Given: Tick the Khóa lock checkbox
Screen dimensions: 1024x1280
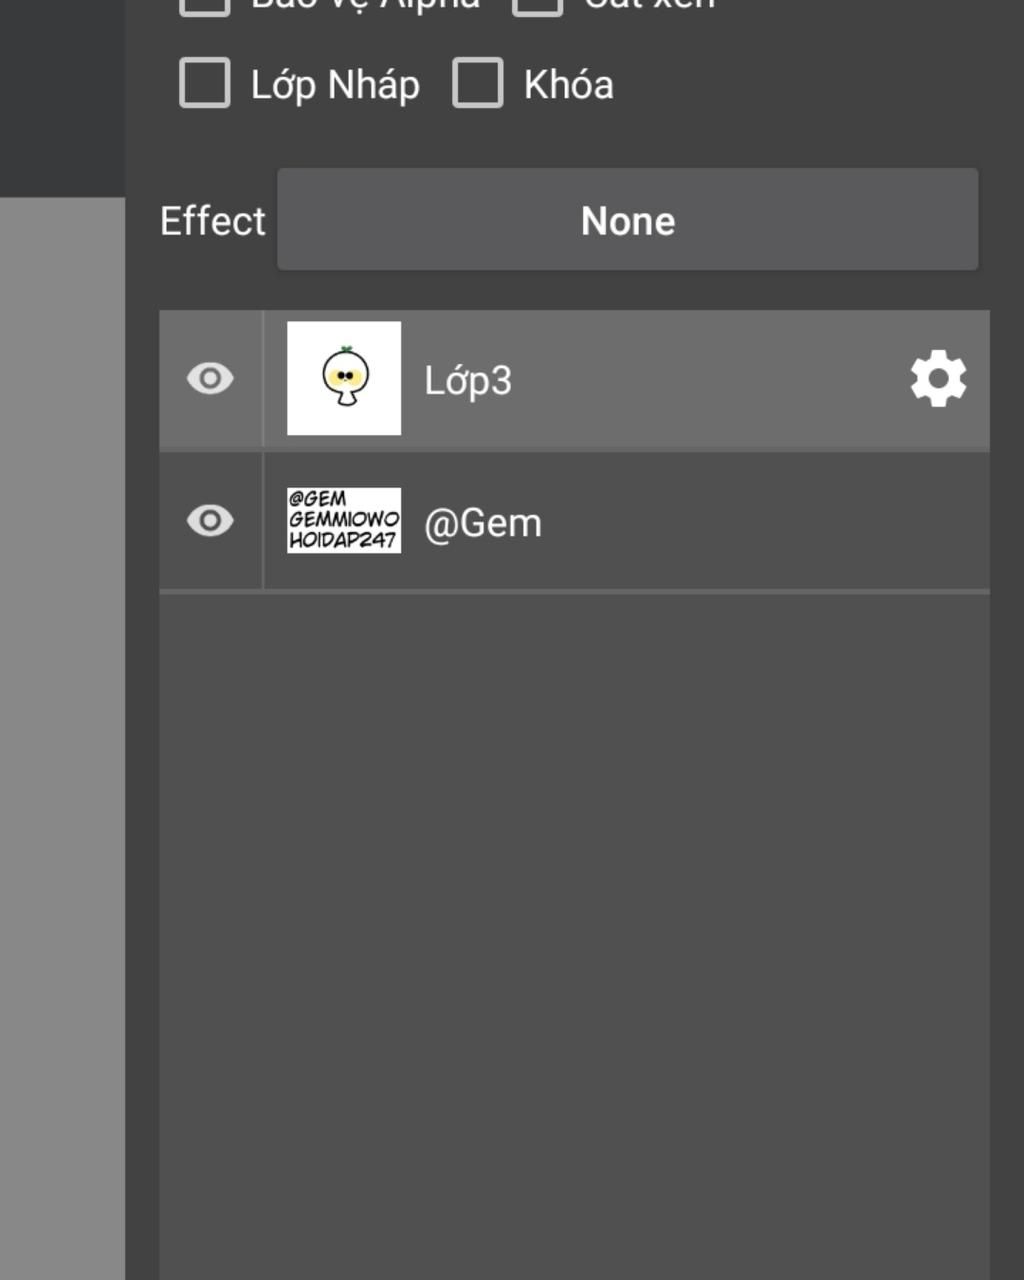Looking at the screenshot, I should pos(478,83).
